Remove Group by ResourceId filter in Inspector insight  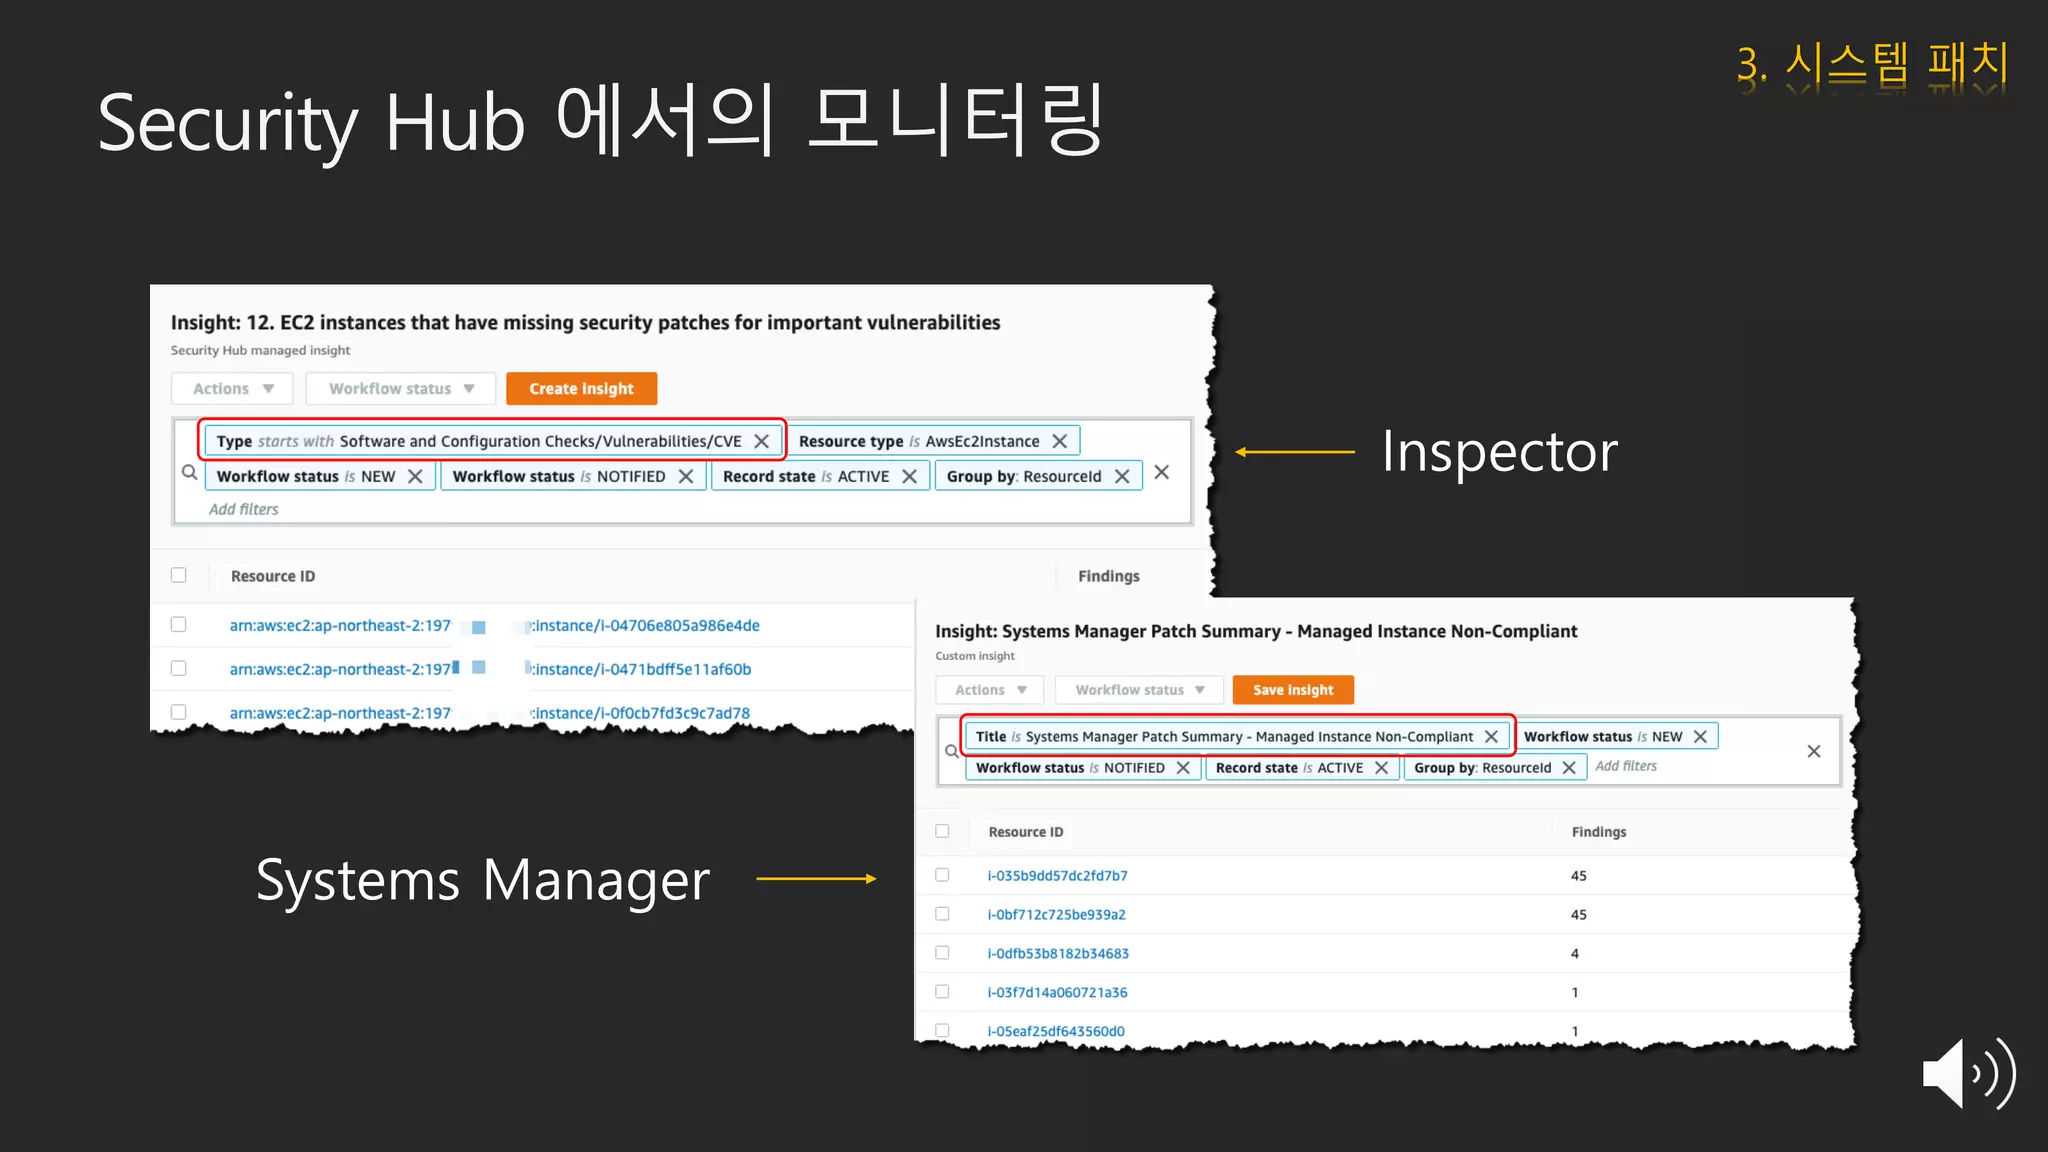[1122, 476]
